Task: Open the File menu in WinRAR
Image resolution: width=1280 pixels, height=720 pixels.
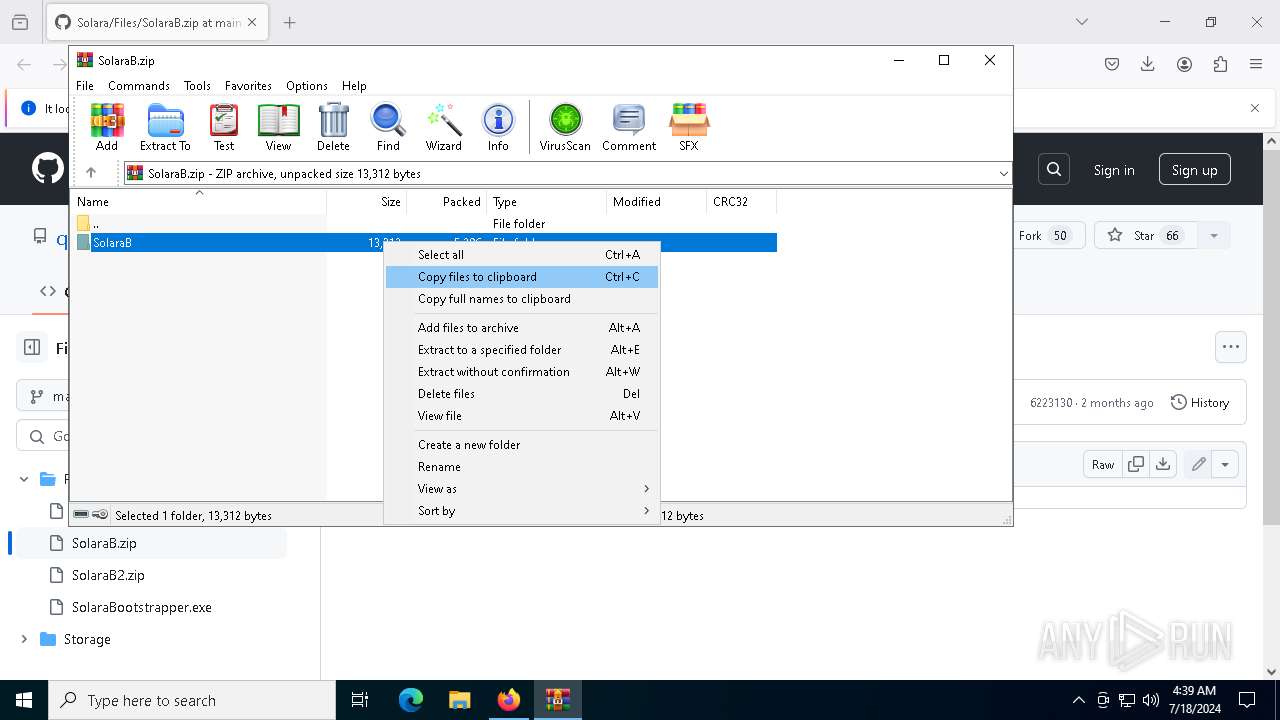Action: tap(85, 86)
